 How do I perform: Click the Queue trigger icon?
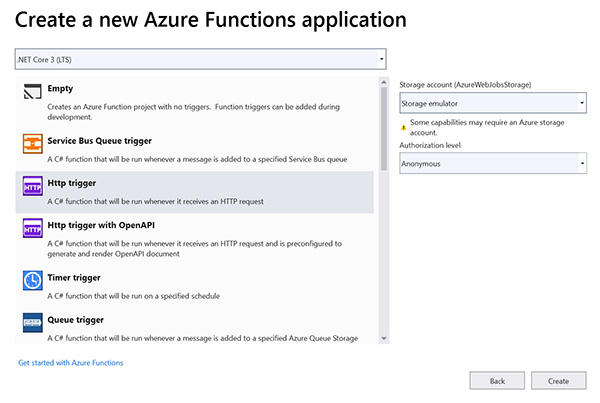click(33, 323)
